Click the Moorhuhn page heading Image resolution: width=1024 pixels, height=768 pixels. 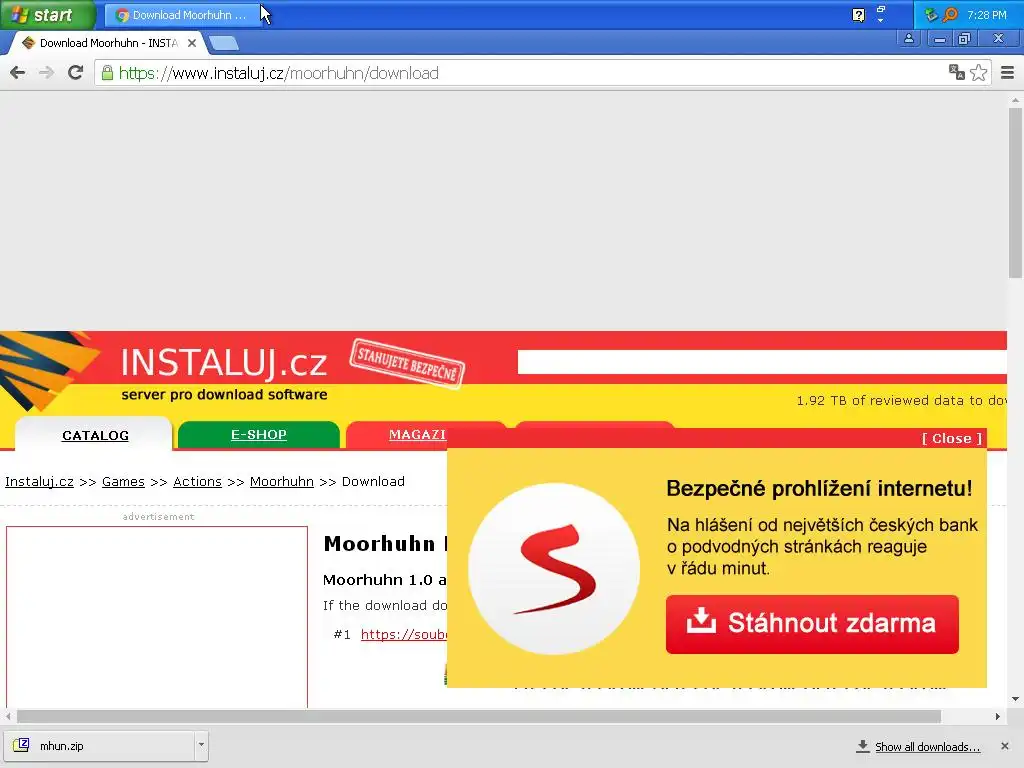coord(385,543)
